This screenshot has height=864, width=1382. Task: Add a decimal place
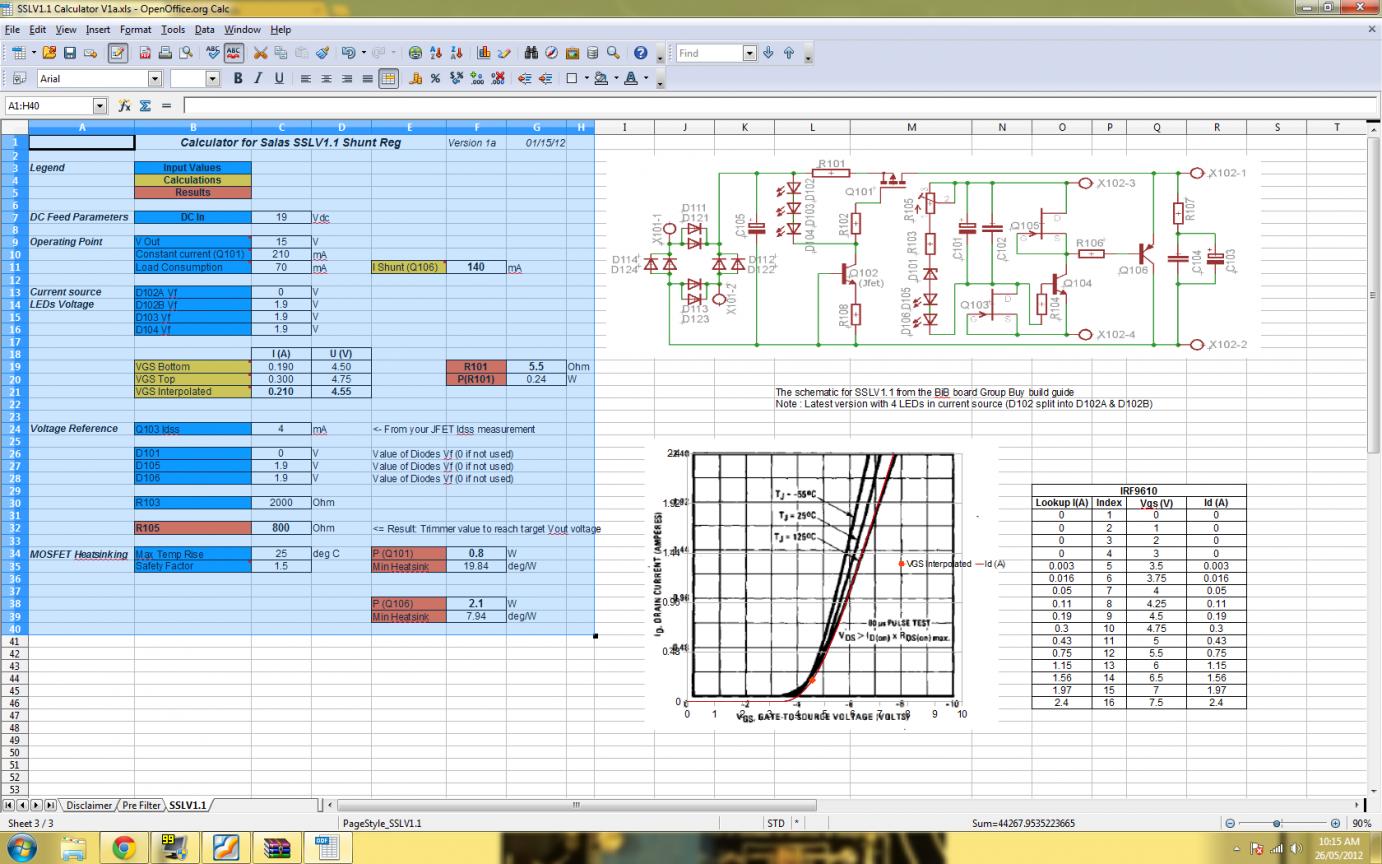(x=475, y=78)
